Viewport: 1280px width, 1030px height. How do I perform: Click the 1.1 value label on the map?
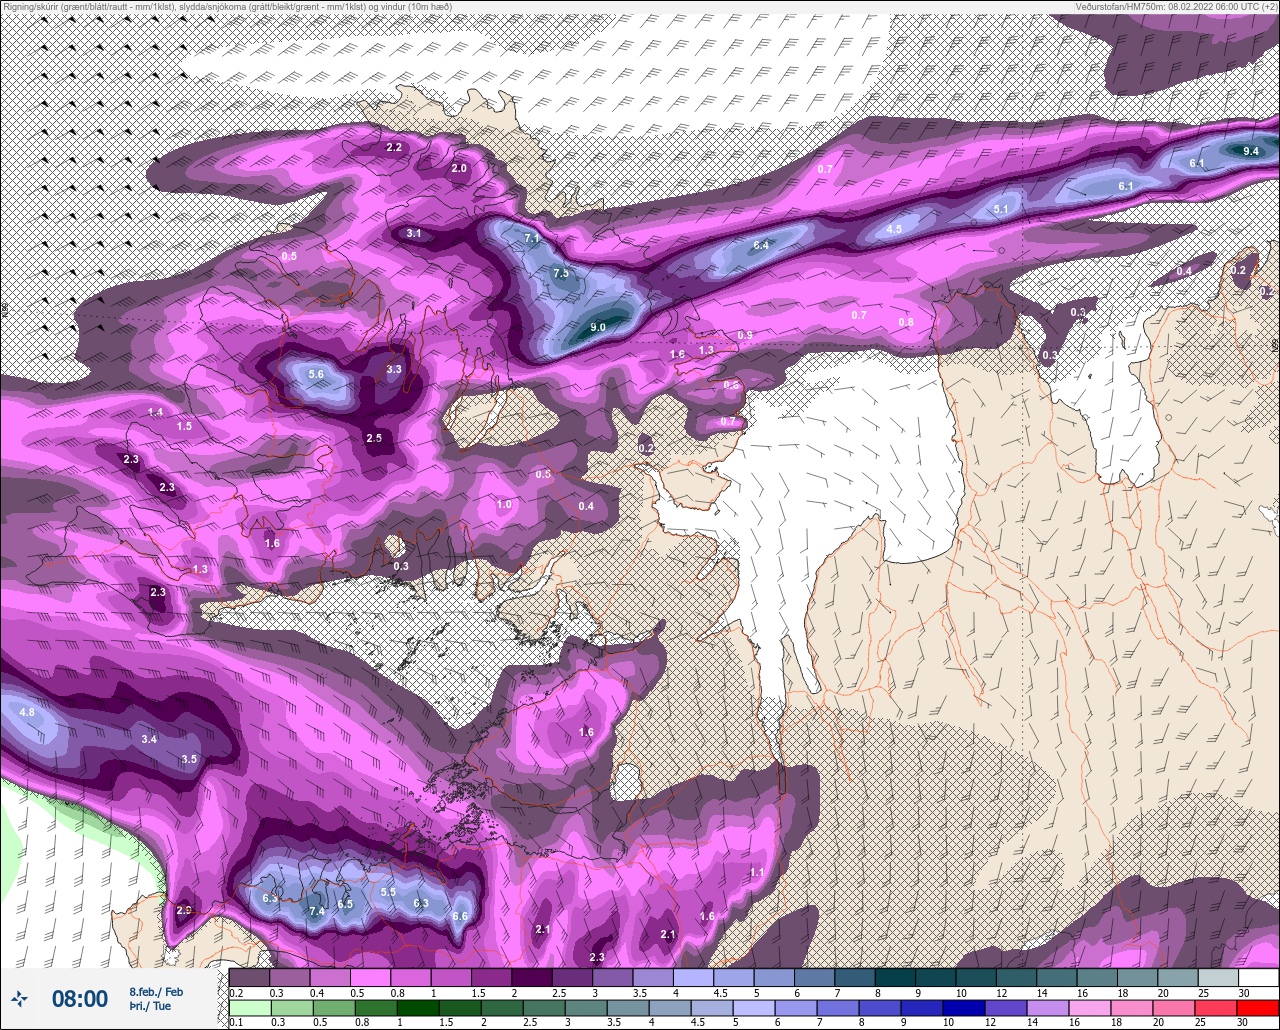click(x=757, y=872)
